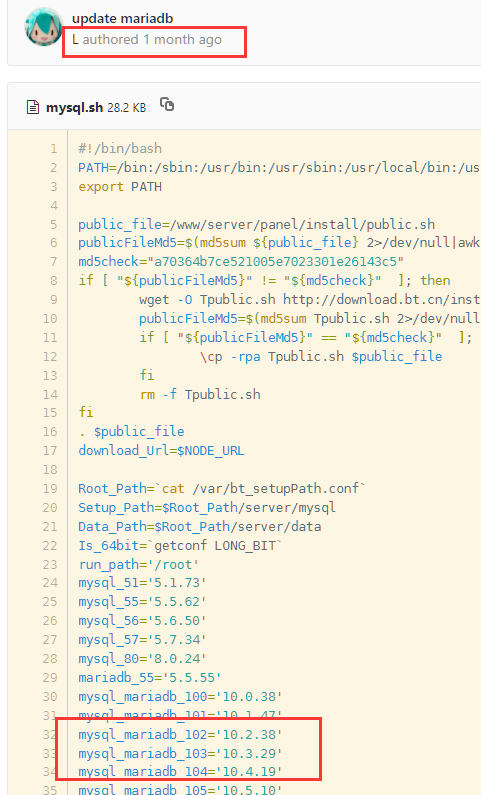Copy file contents using the copy icon

(167, 104)
